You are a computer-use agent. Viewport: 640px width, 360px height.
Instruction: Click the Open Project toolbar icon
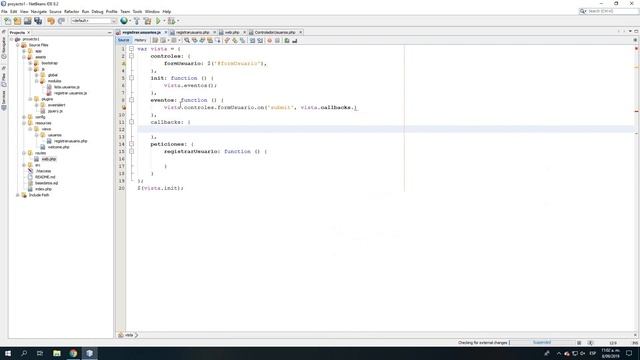[x=27, y=21]
